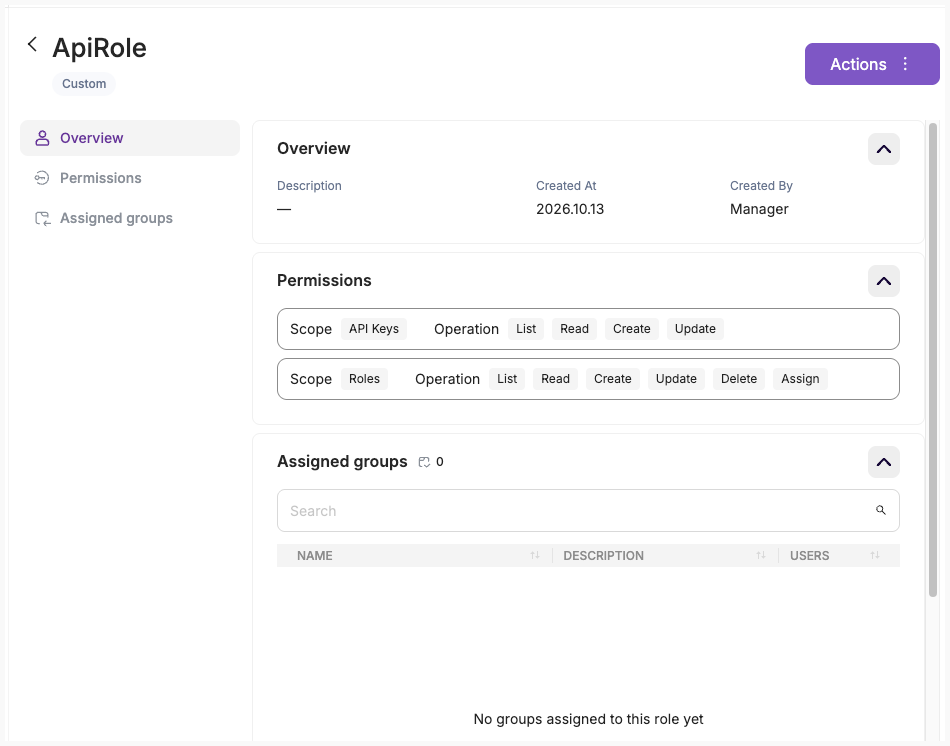Screen dimensions: 950x746
Task: Click the 'No groups assigned to this role yet' message
Action: 588,719
